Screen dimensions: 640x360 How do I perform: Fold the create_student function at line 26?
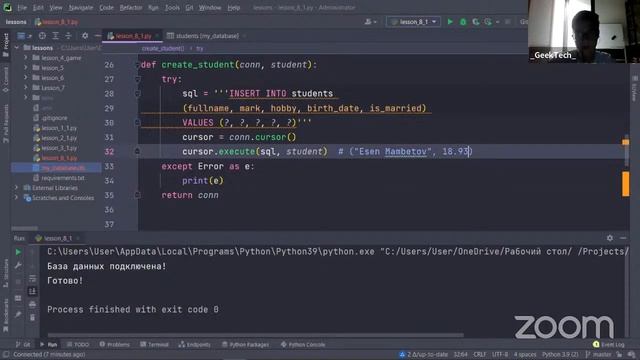point(138,65)
